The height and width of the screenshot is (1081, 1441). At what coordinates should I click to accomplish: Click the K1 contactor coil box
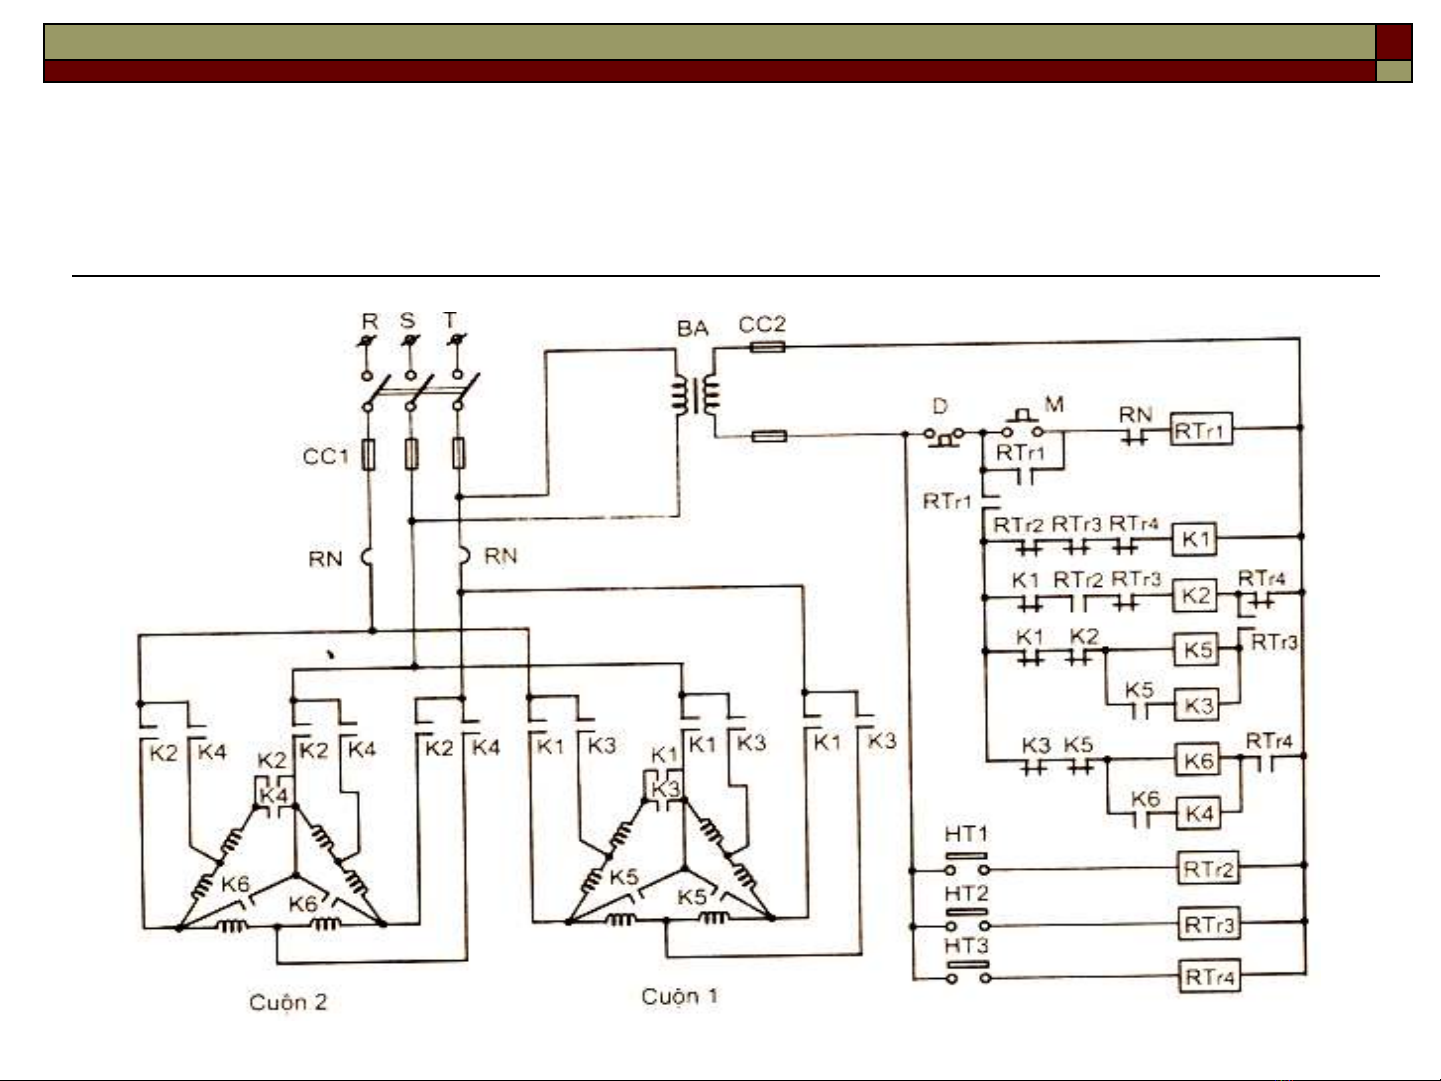pyautogui.click(x=1196, y=540)
